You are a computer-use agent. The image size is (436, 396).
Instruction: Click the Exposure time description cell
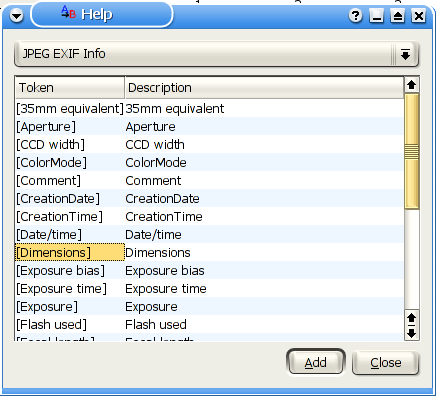[x=264, y=289]
